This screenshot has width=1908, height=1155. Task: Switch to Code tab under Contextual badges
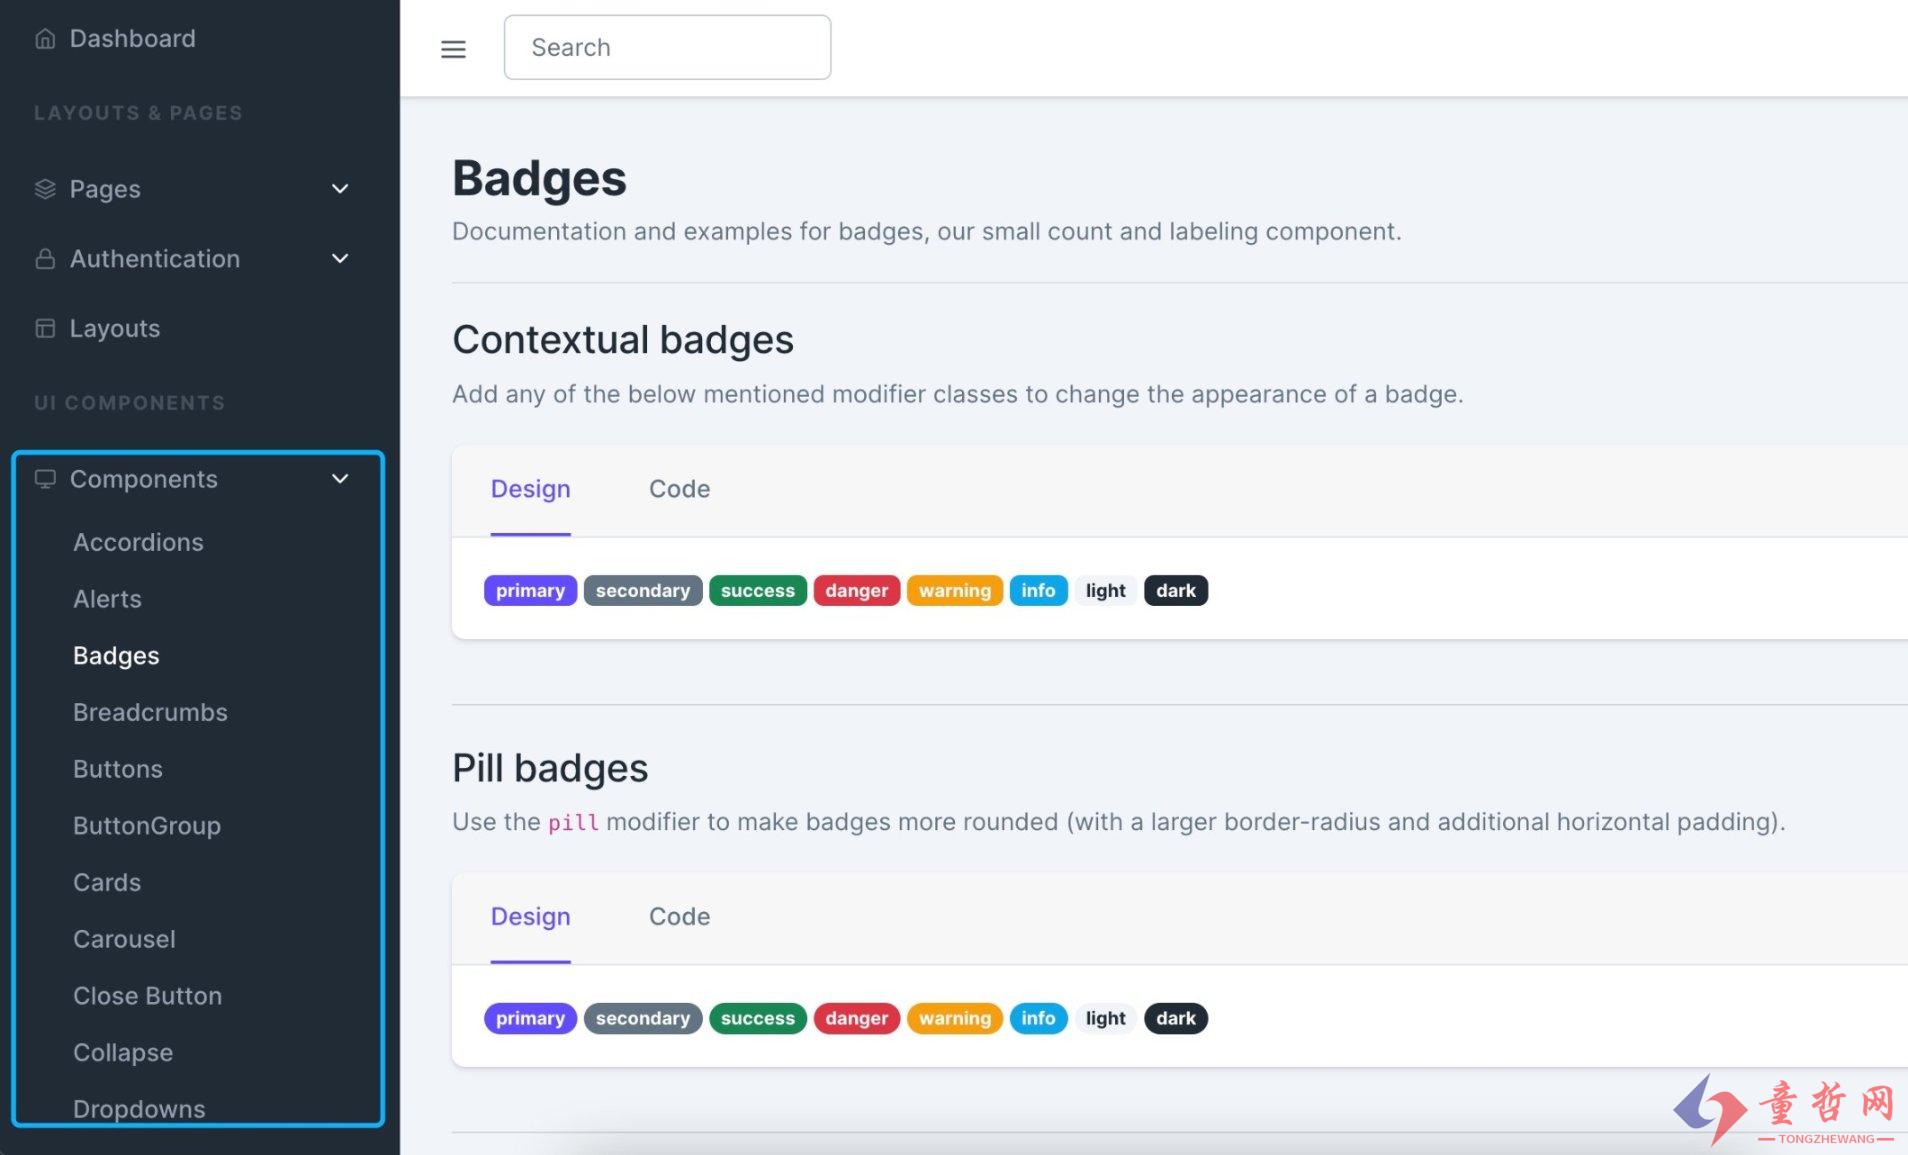point(679,489)
